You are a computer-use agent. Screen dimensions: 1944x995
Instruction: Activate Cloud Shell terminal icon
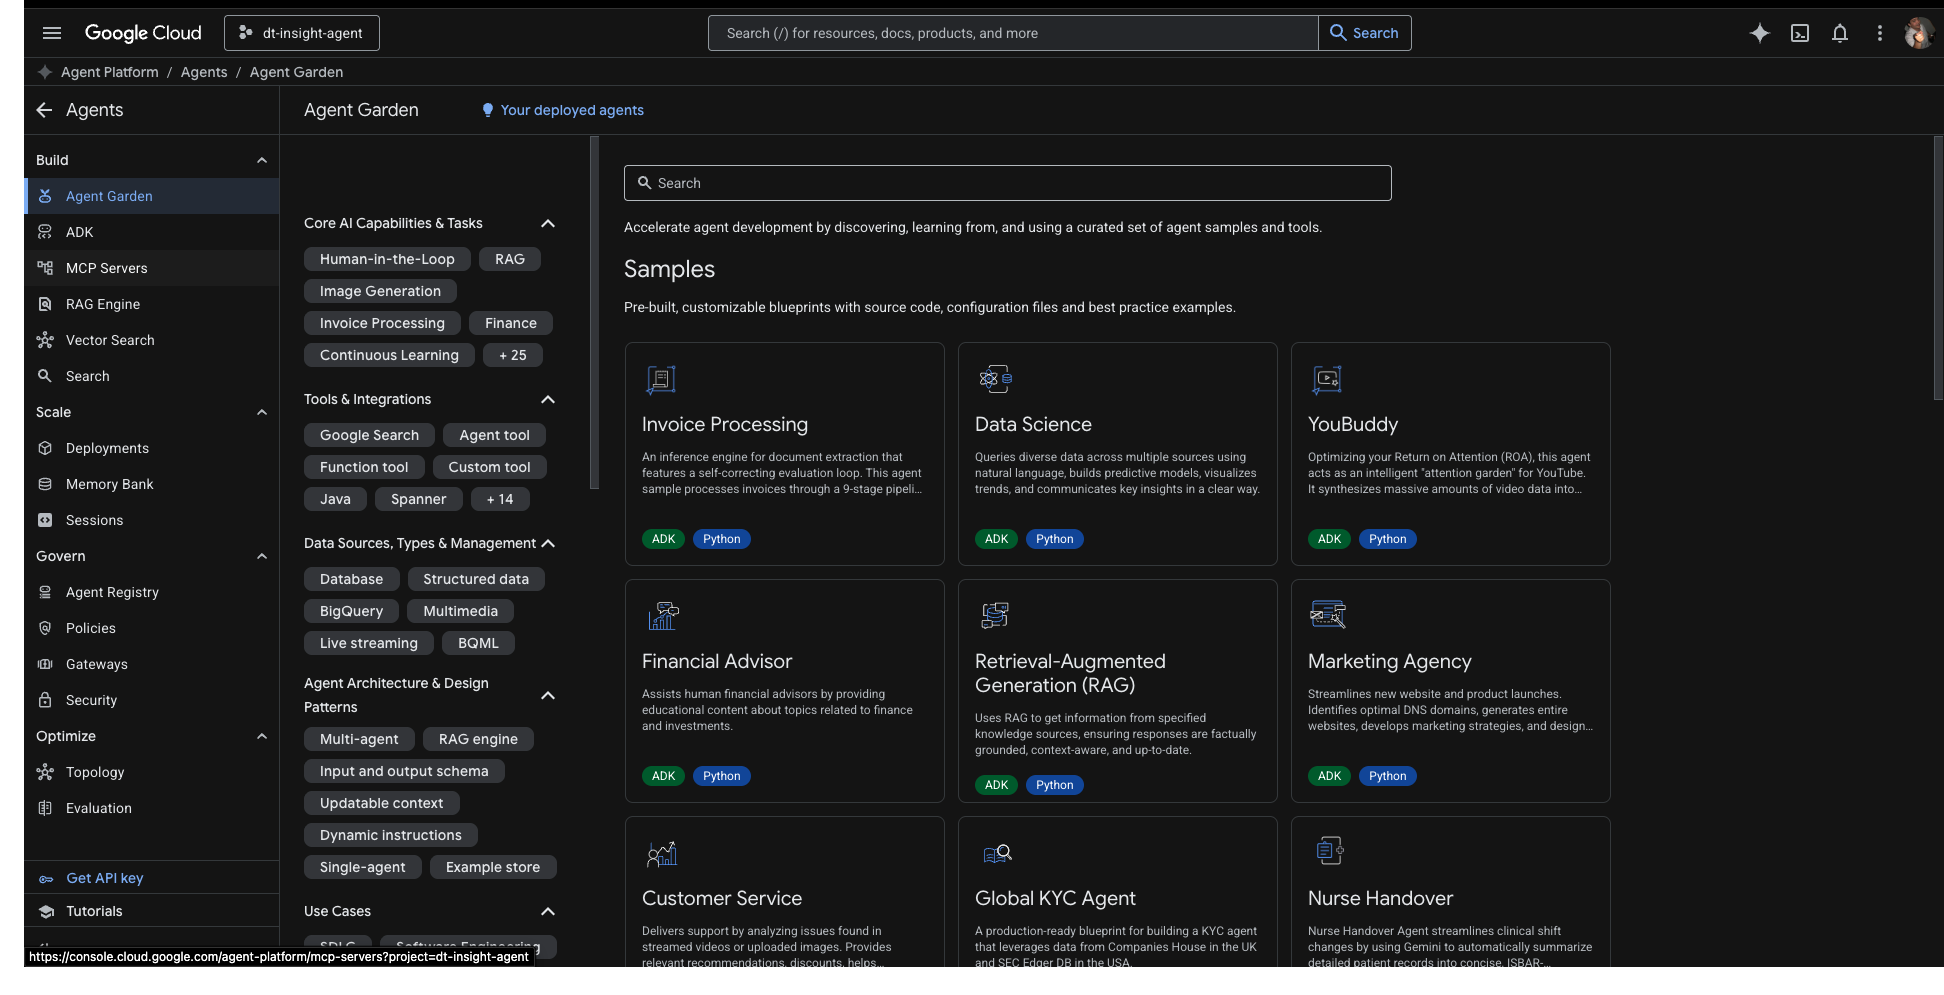click(1800, 33)
